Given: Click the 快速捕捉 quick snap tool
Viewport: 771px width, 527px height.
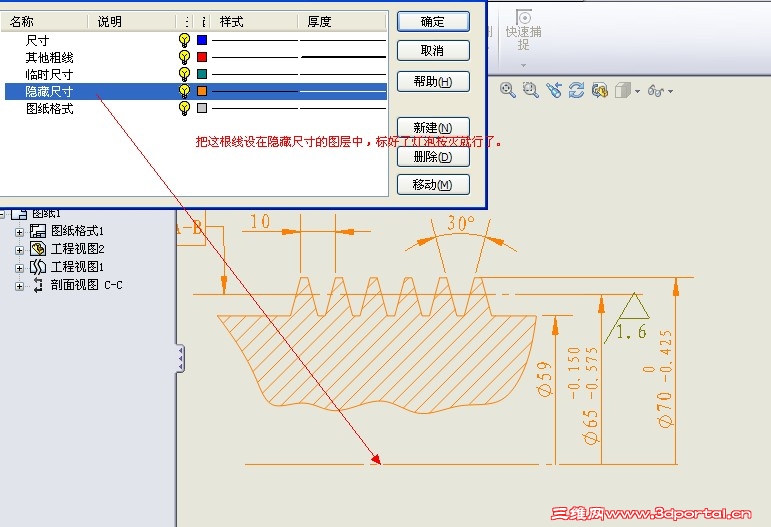Looking at the screenshot, I should click(x=524, y=29).
